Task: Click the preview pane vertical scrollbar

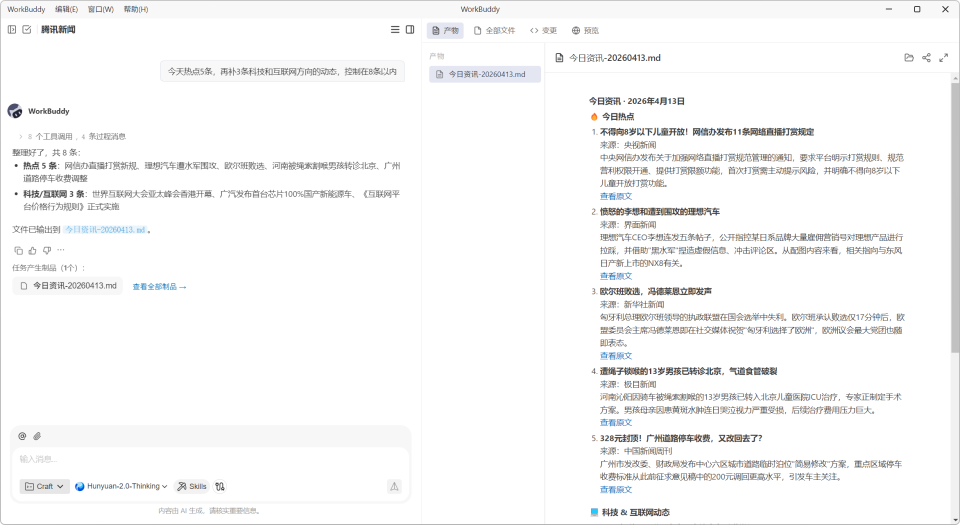Action: [x=955, y=217]
